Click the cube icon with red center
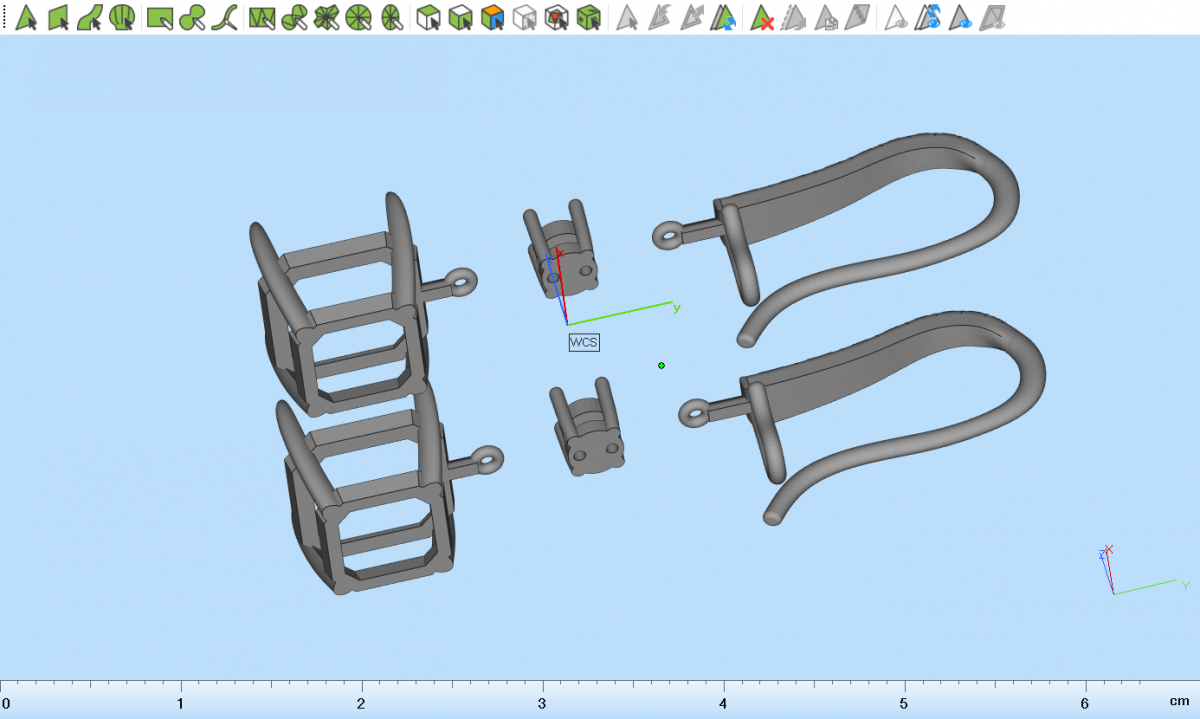1200x719 pixels. coord(557,17)
